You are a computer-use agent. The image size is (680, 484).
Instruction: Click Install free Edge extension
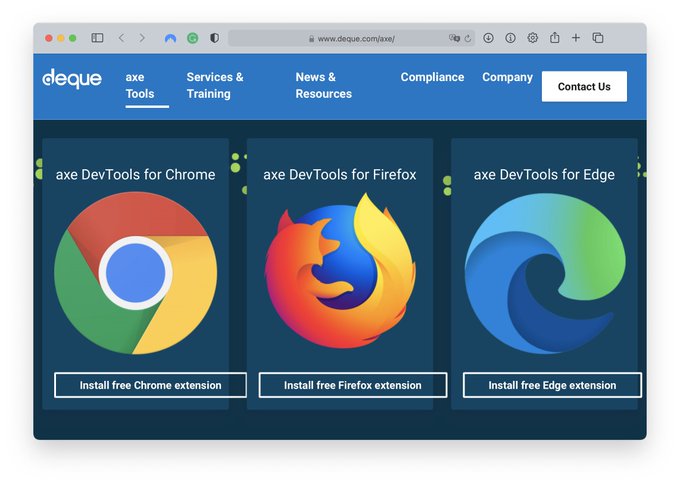click(552, 385)
